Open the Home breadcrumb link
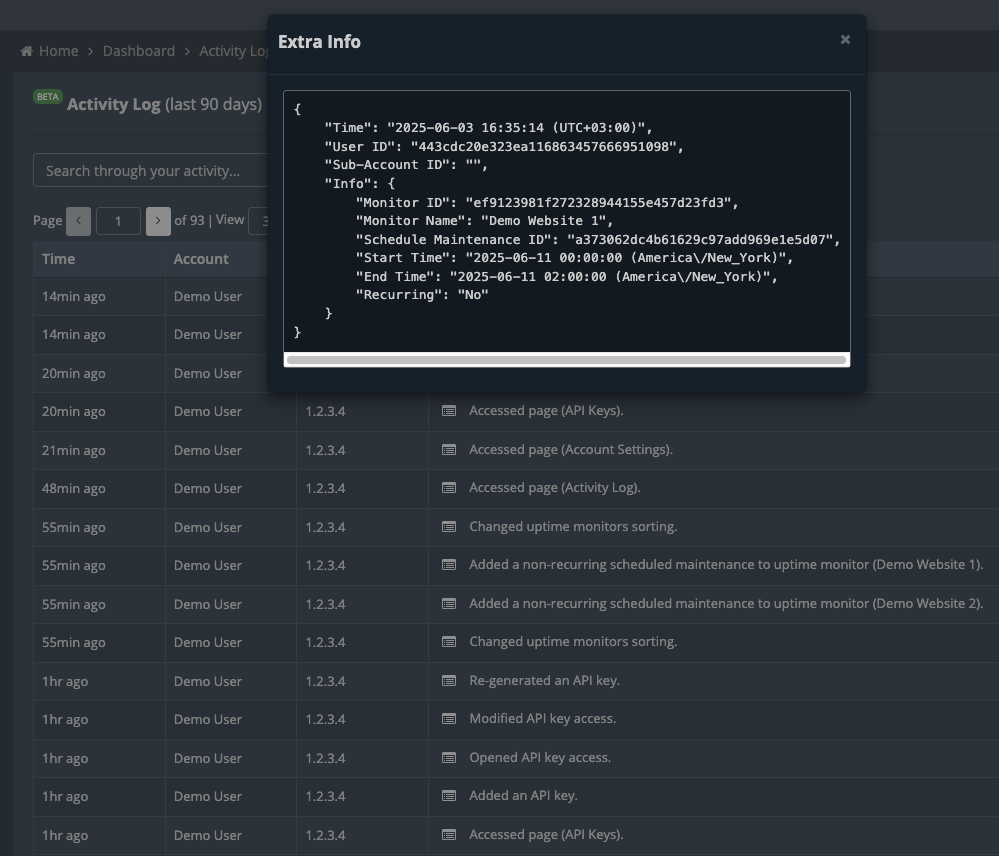Image resolution: width=999 pixels, height=856 pixels. click(x=59, y=51)
